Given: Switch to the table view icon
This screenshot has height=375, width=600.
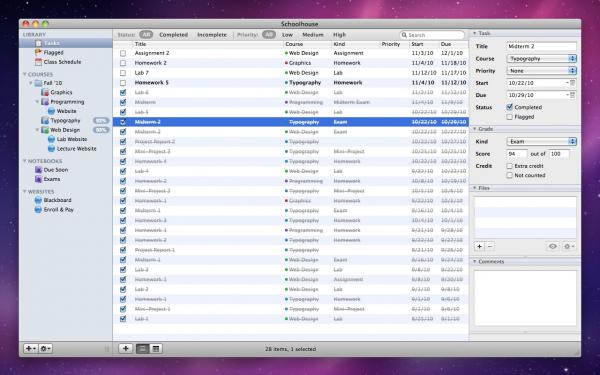Looking at the screenshot, I should click(156, 349).
